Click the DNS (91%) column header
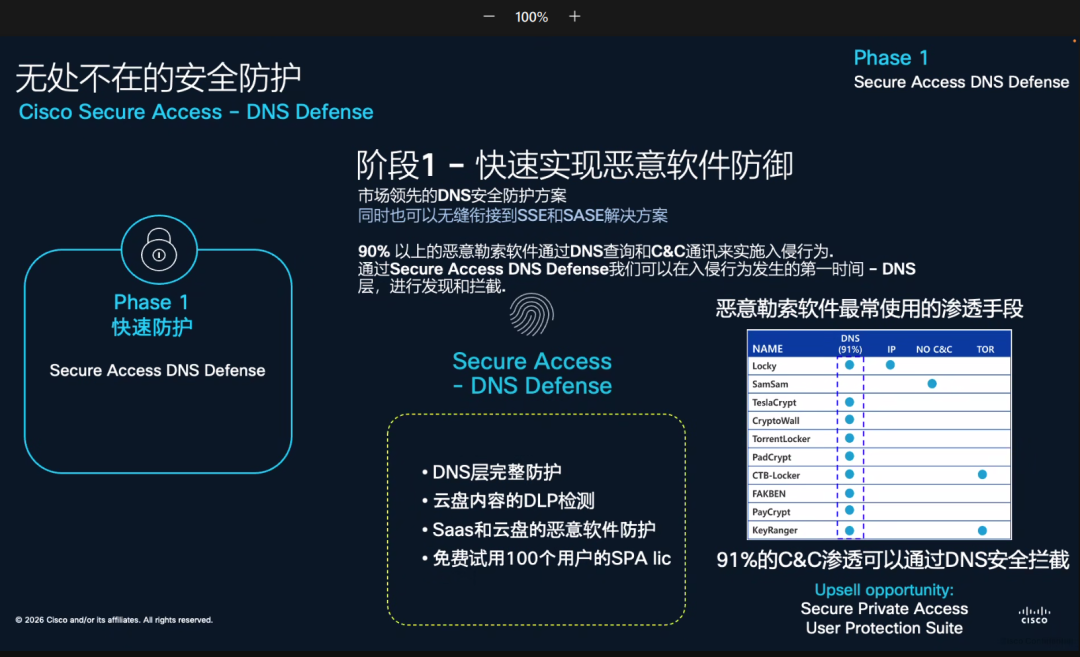Image resolution: width=1080 pixels, height=657 pixels. pos(850,344)
